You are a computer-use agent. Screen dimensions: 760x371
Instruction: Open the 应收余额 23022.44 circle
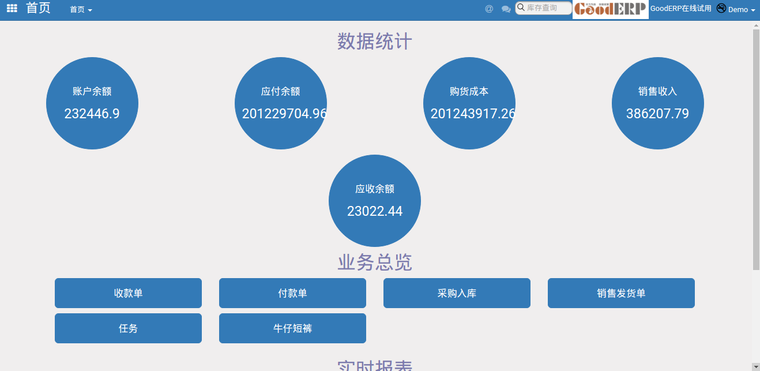(375, 201)
